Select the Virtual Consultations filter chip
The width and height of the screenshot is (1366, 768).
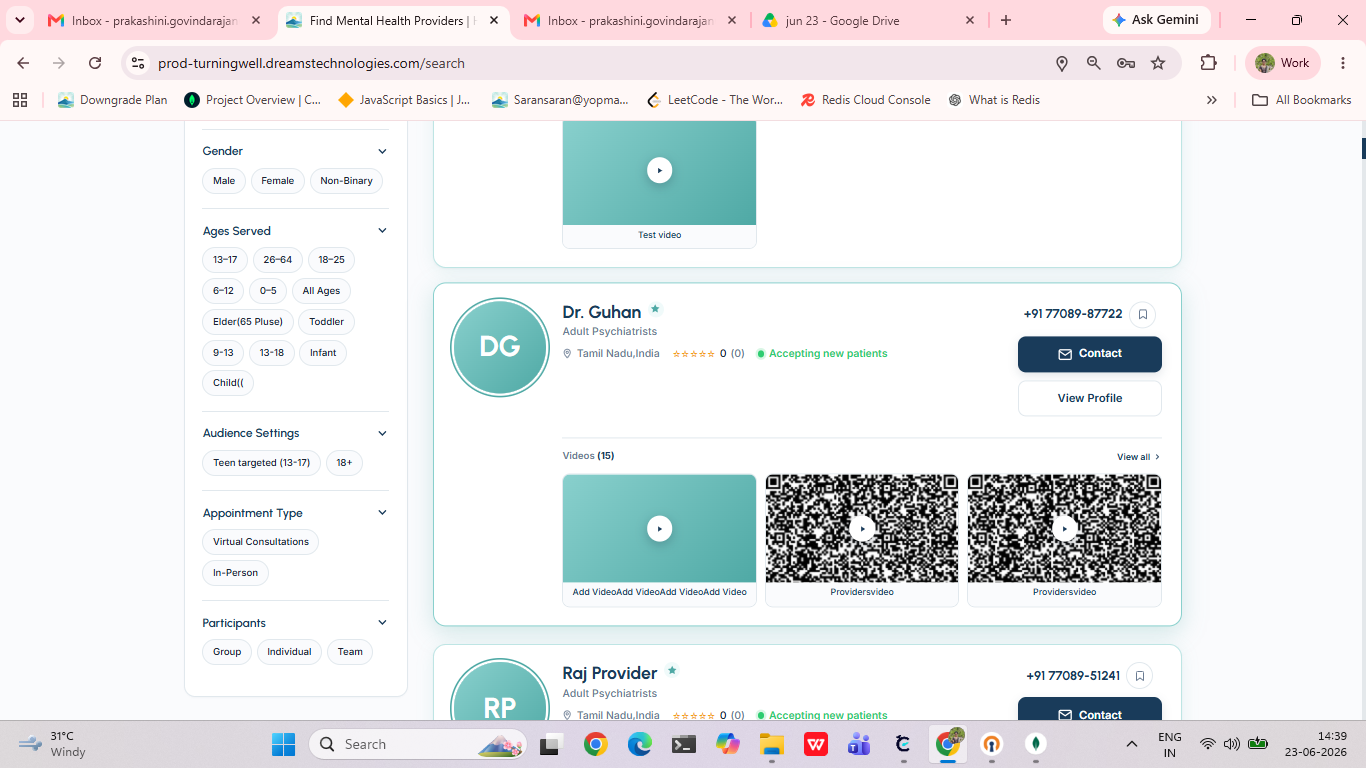coord(261,542)
